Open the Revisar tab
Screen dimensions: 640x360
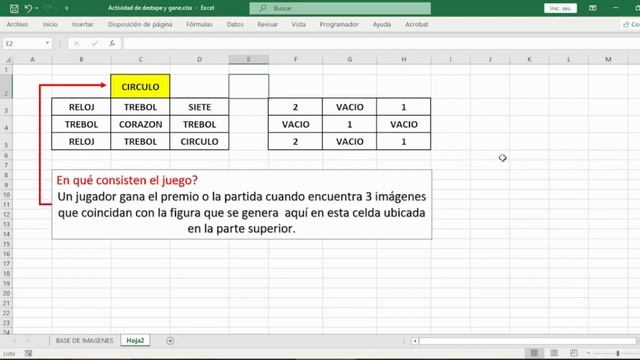coord(267,24)
